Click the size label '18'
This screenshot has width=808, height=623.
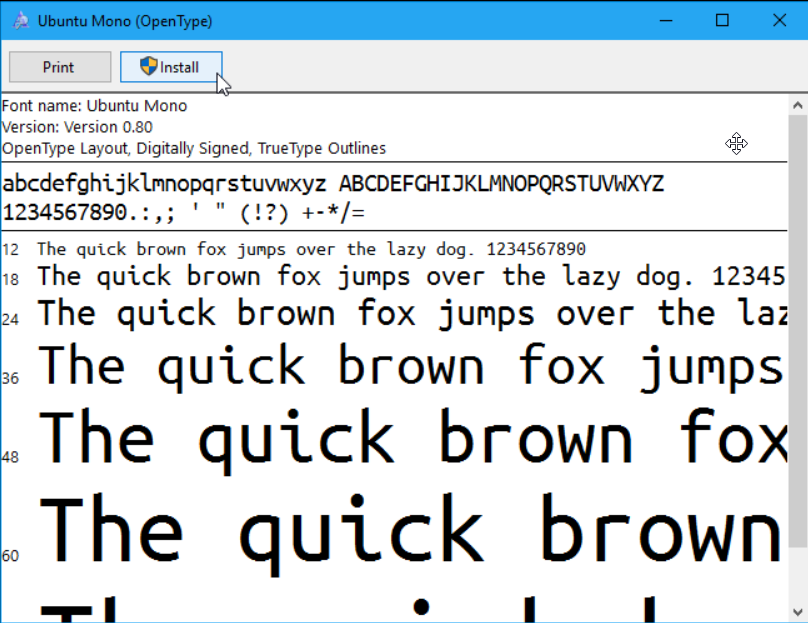(x=10, y=280)
